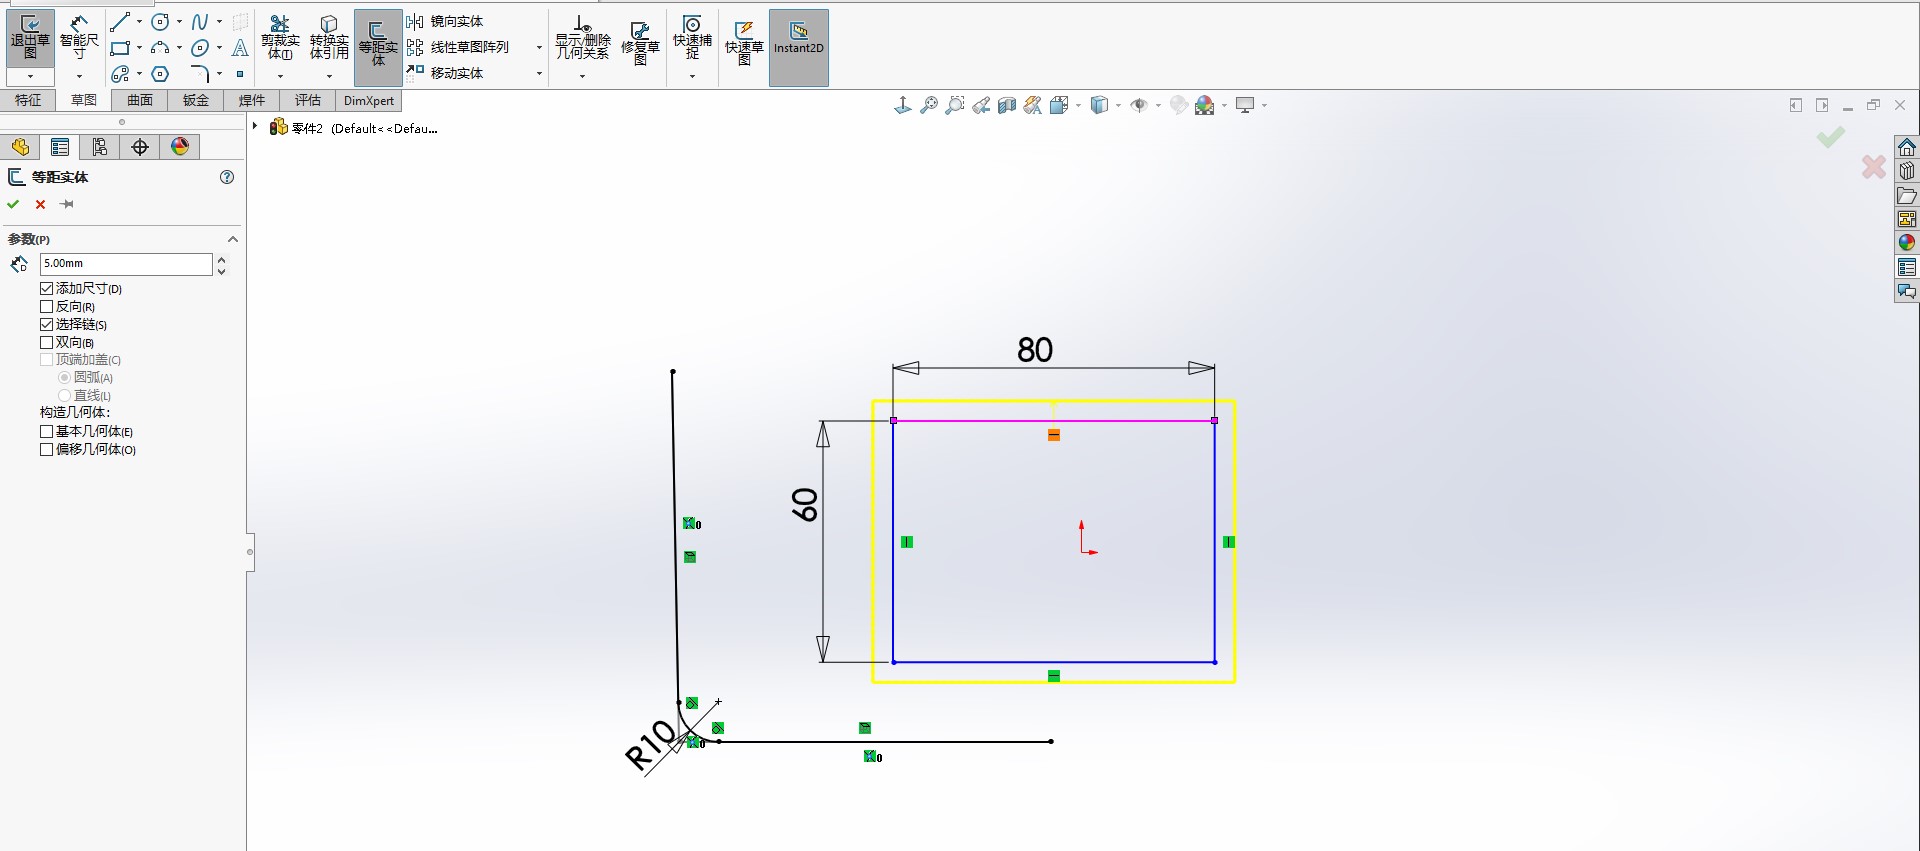Switch to the 焊件 (Weldments) tab
1920x851 pixels.
[x=252, y=100]
